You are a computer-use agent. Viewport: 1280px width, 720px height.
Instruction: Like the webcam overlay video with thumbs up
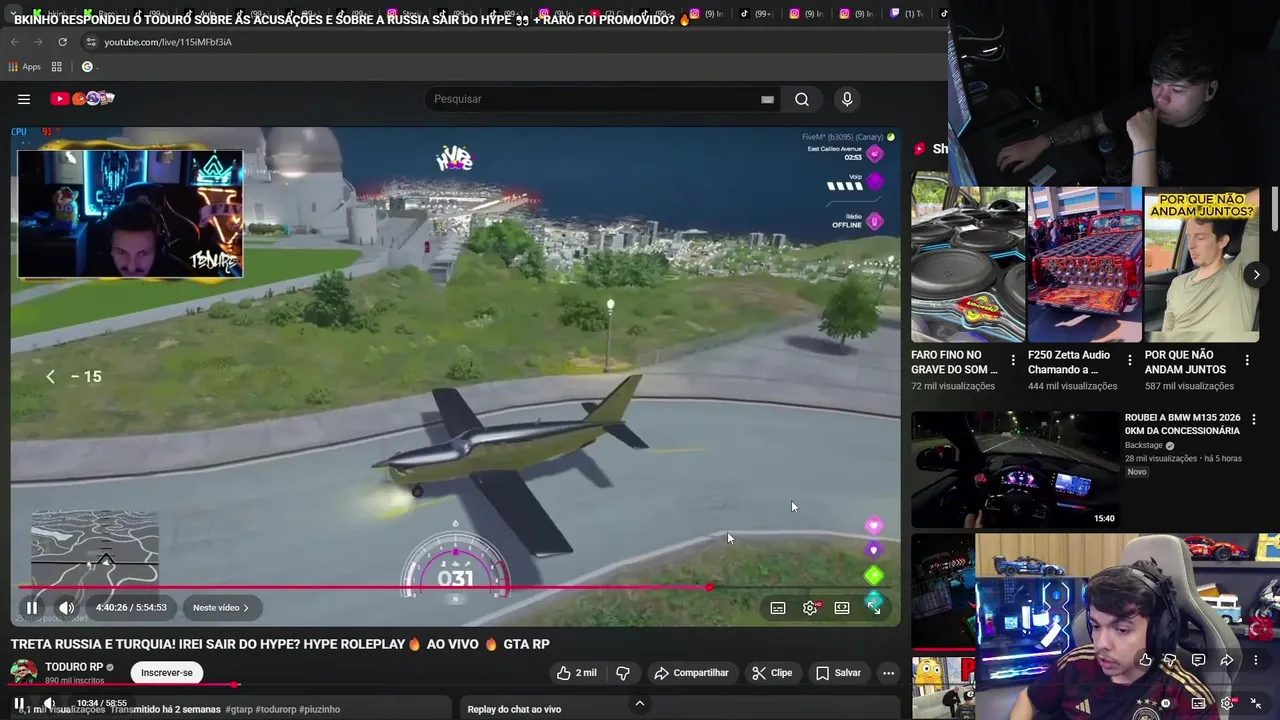(1145, 660)
